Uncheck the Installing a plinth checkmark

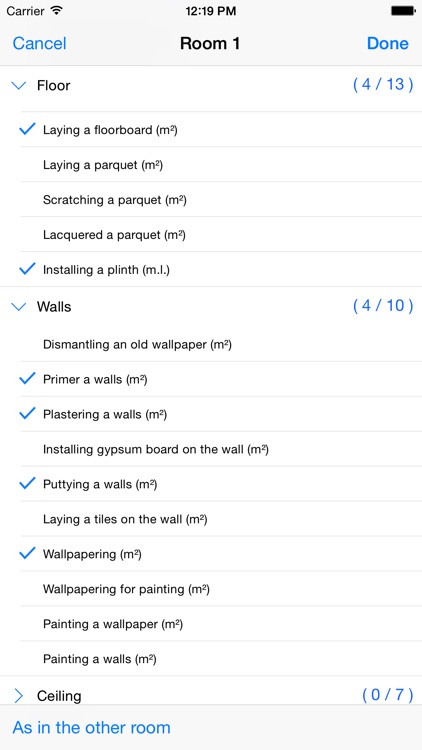[27, 269]
